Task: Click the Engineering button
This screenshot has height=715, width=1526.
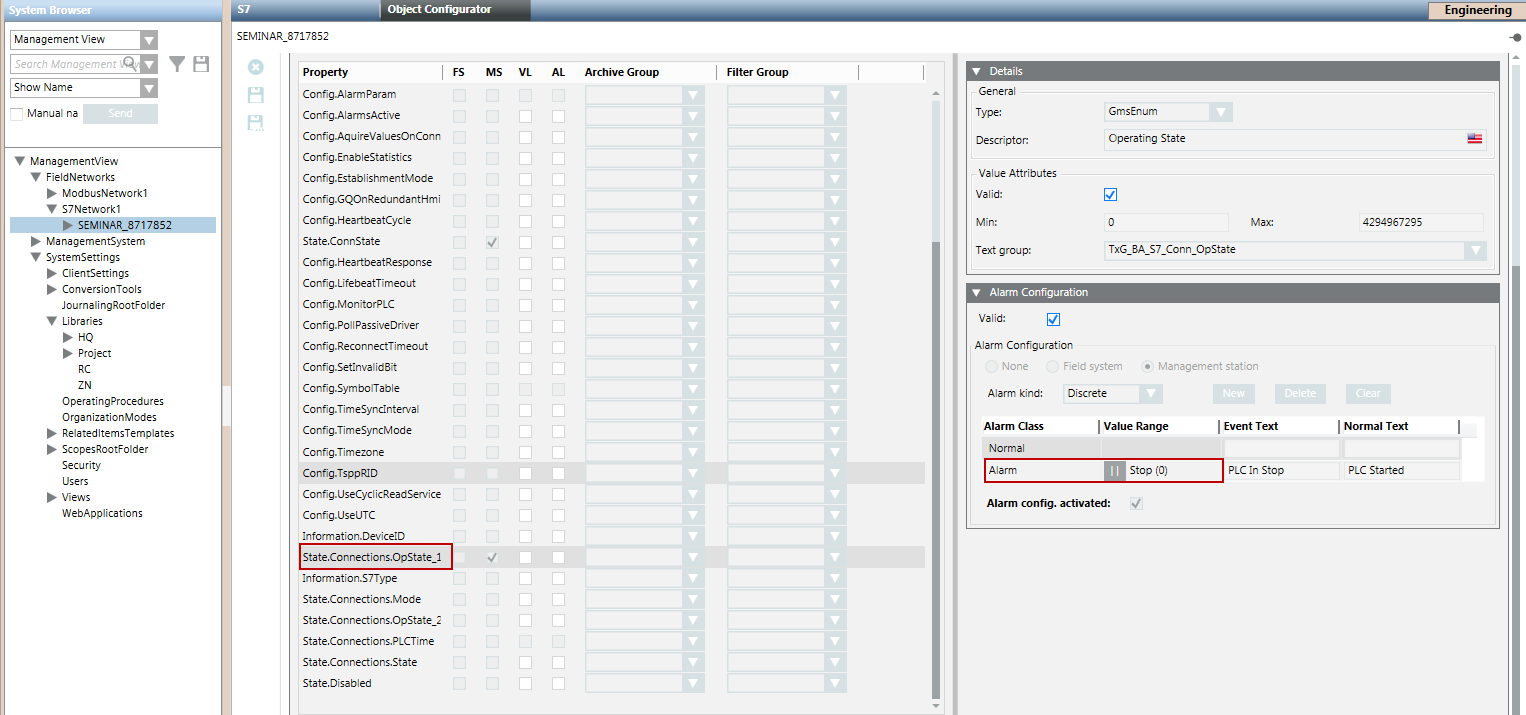Action: [x=1477, y=10]
